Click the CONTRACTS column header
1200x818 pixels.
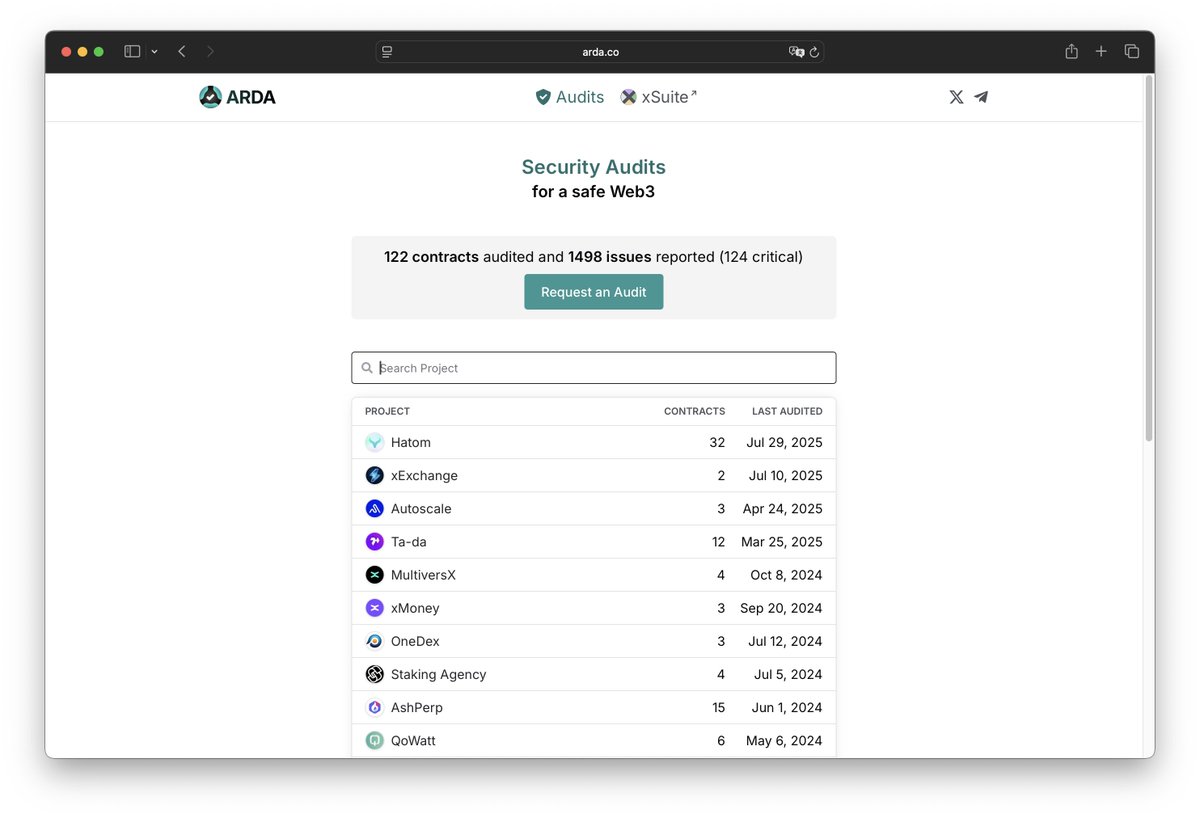(x=694, y=411)
